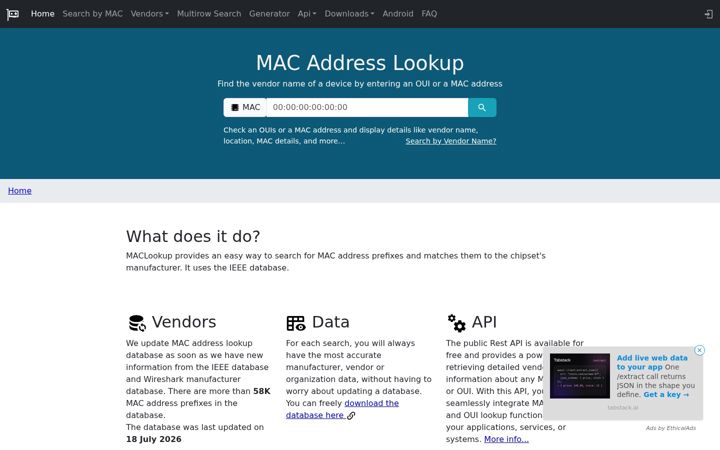Viewport: 720px width, 450px height.
Task: Open Search by MAC page
Action: [92, 14]
